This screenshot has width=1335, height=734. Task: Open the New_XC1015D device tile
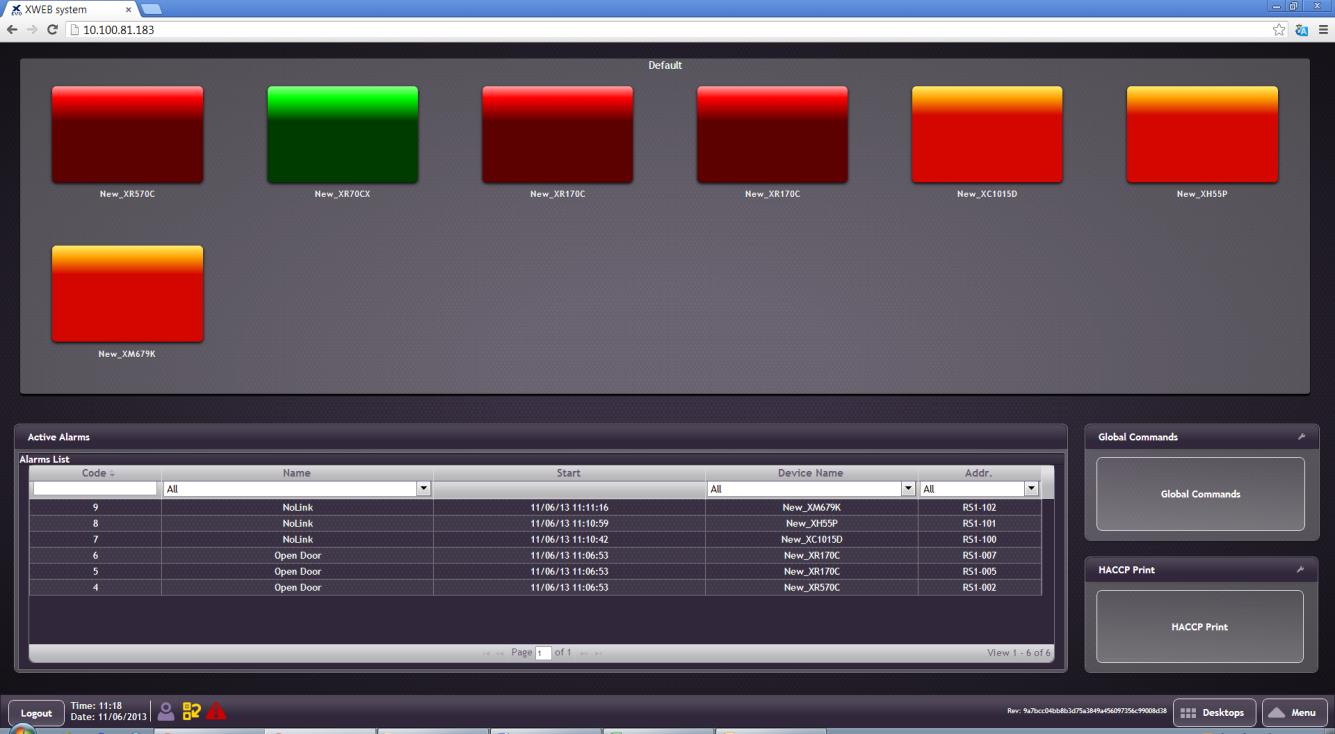point(987,134)
